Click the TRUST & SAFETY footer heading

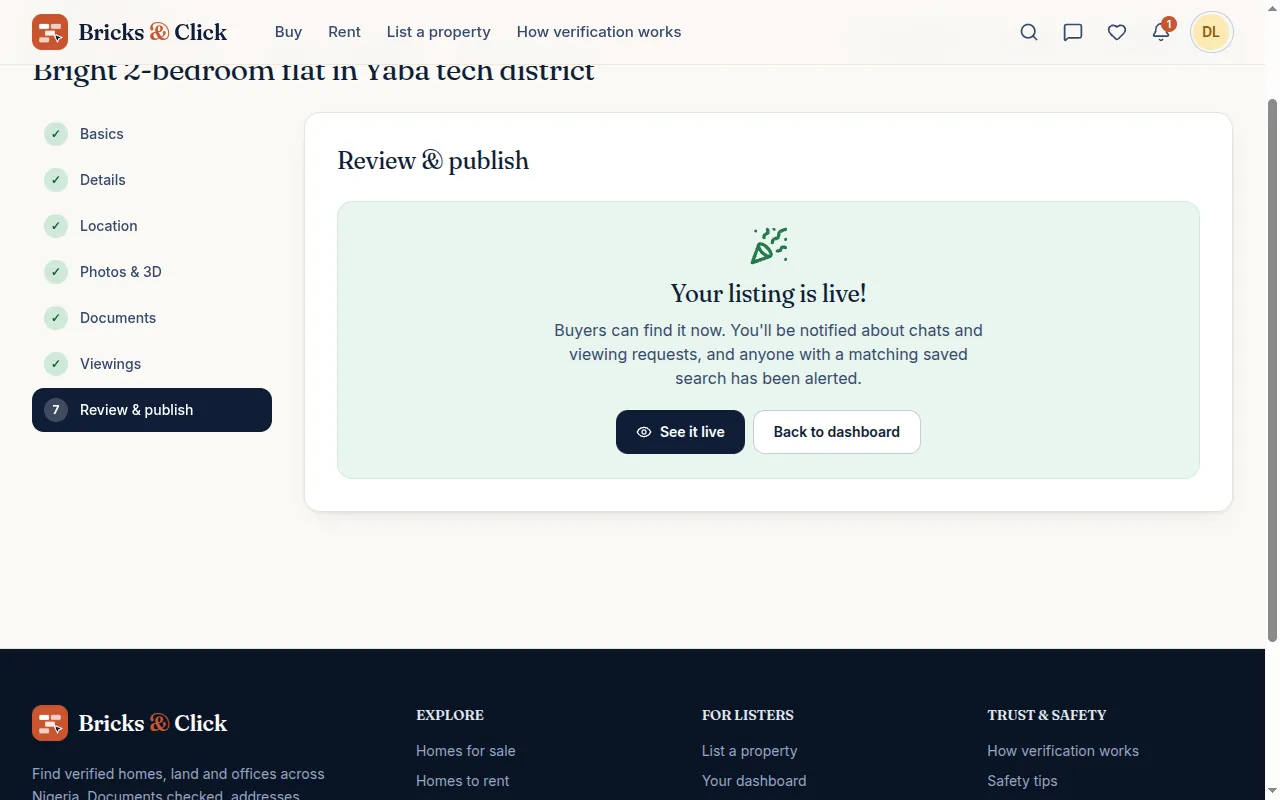coord(1047,715)
